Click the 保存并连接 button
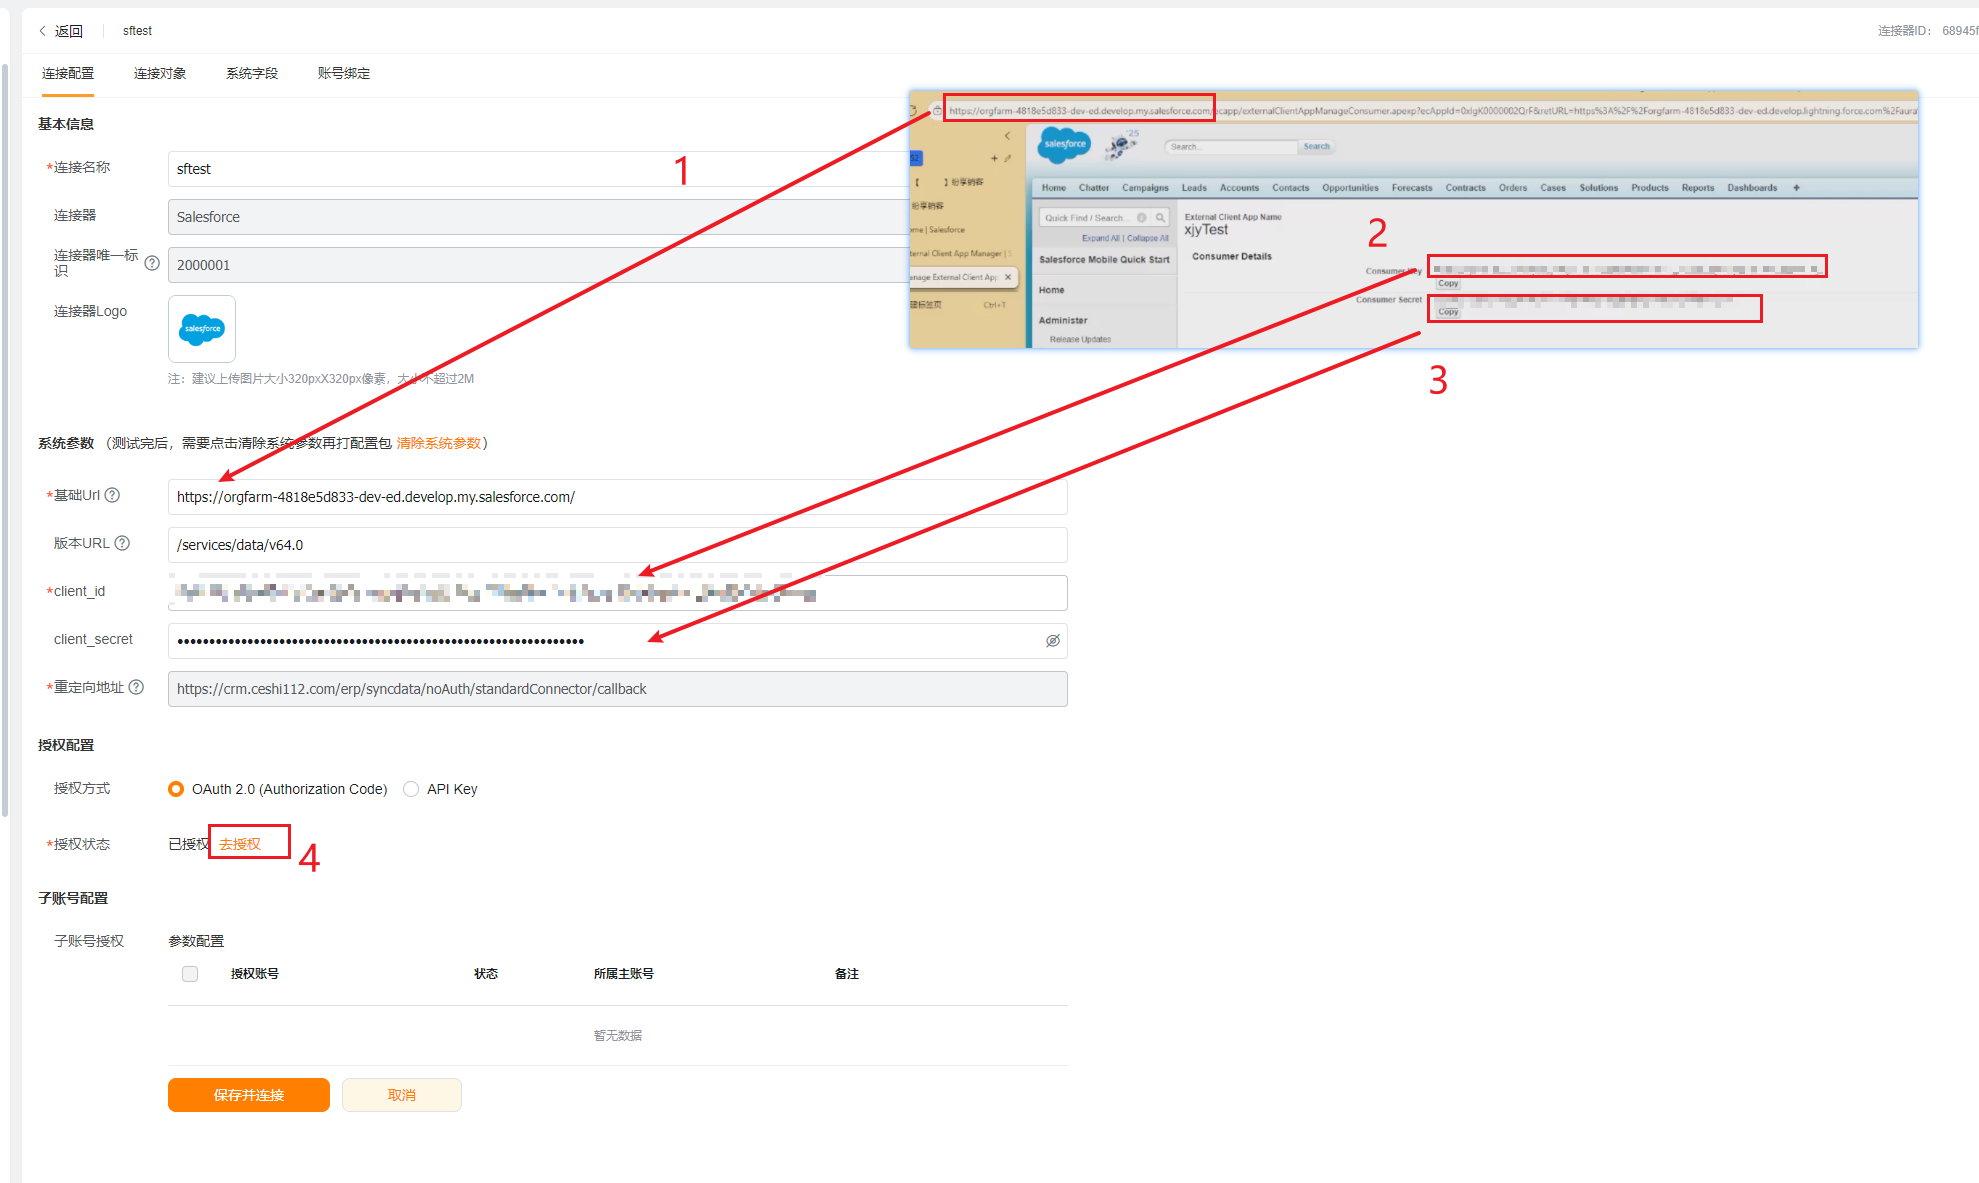Screen dimensions: 1979x1183 pyautogui.click(x=249, y=1095)
